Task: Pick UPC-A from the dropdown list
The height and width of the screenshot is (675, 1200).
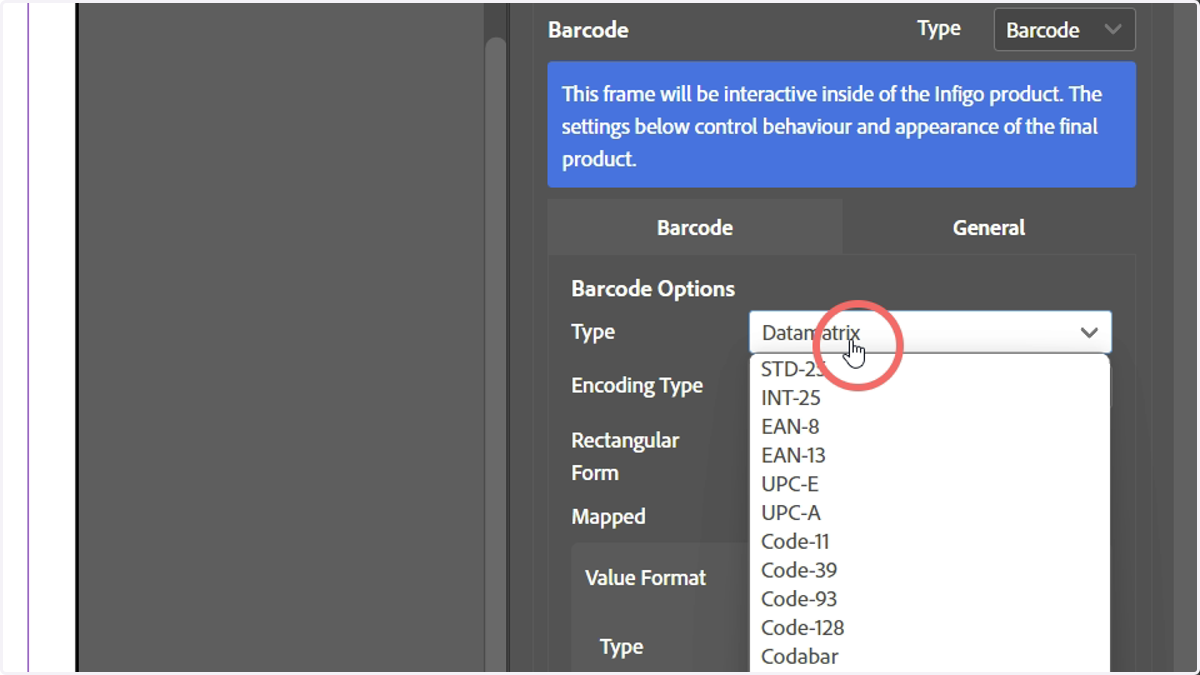Action: [930, 513]
